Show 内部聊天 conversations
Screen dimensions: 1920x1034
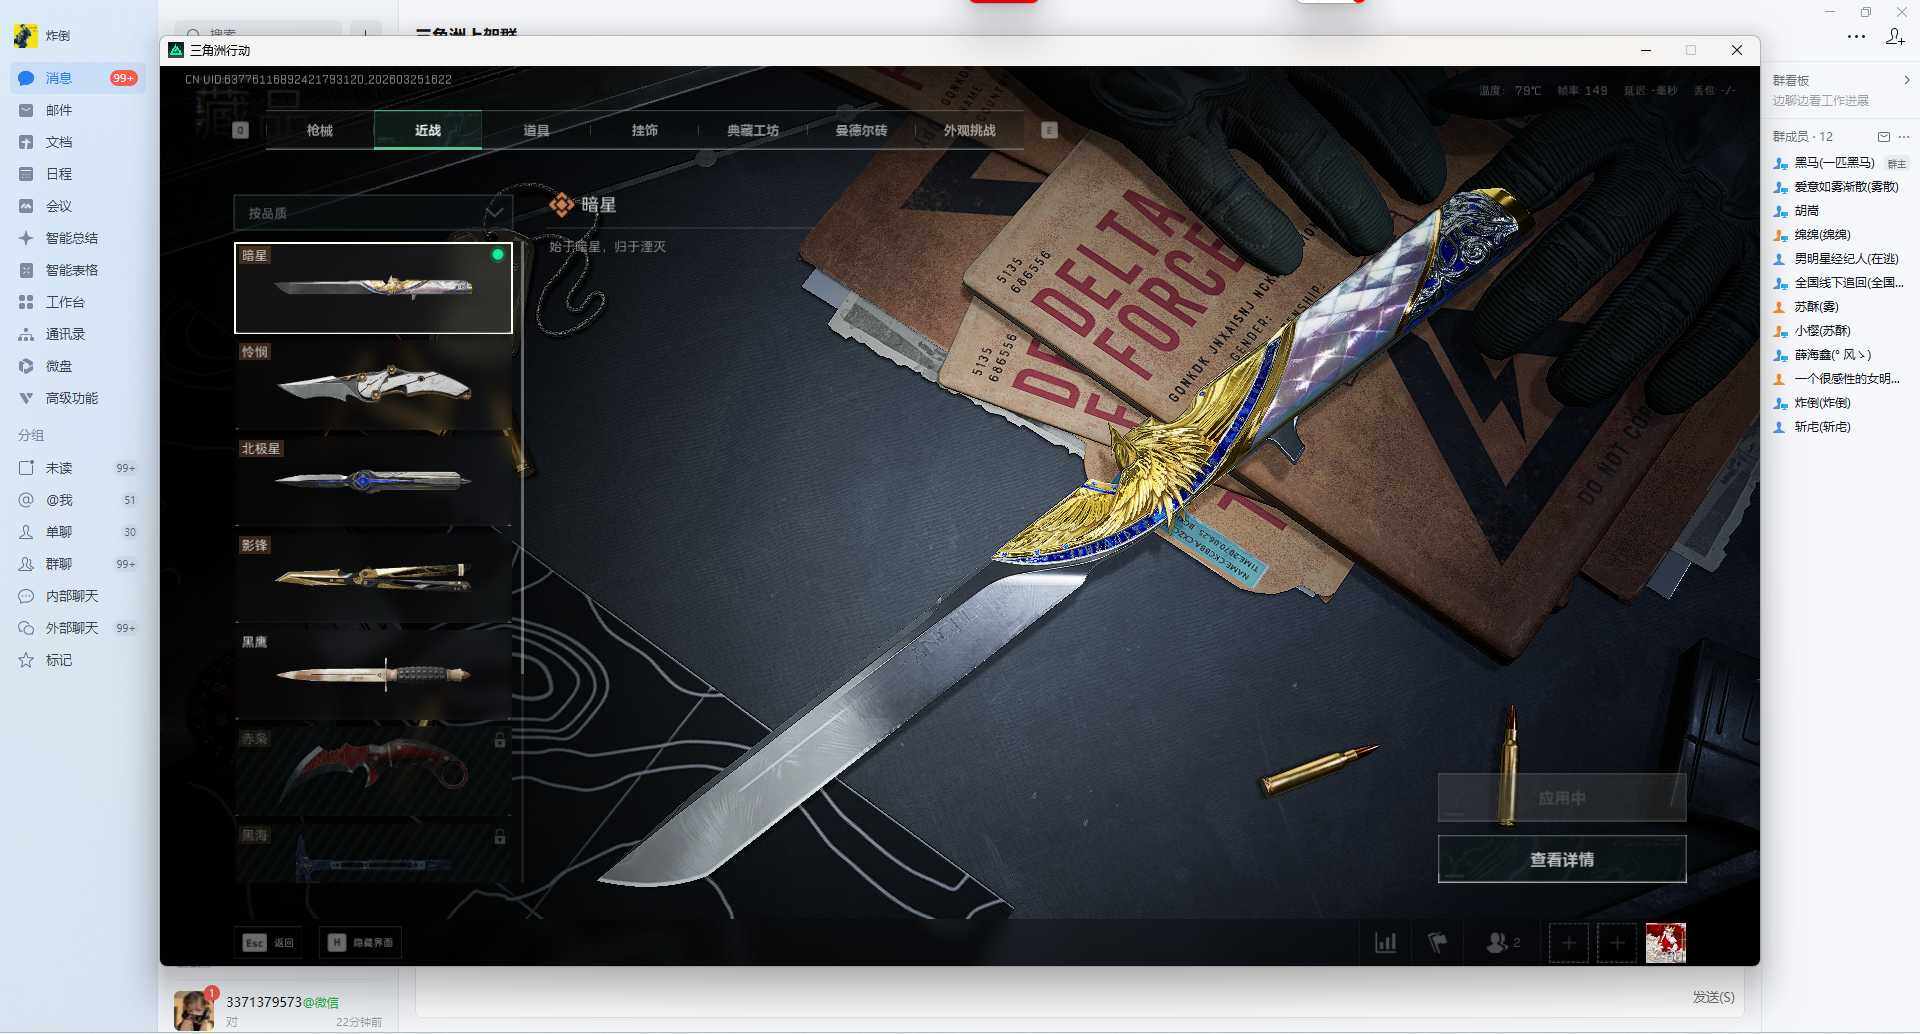coord(78,596)
